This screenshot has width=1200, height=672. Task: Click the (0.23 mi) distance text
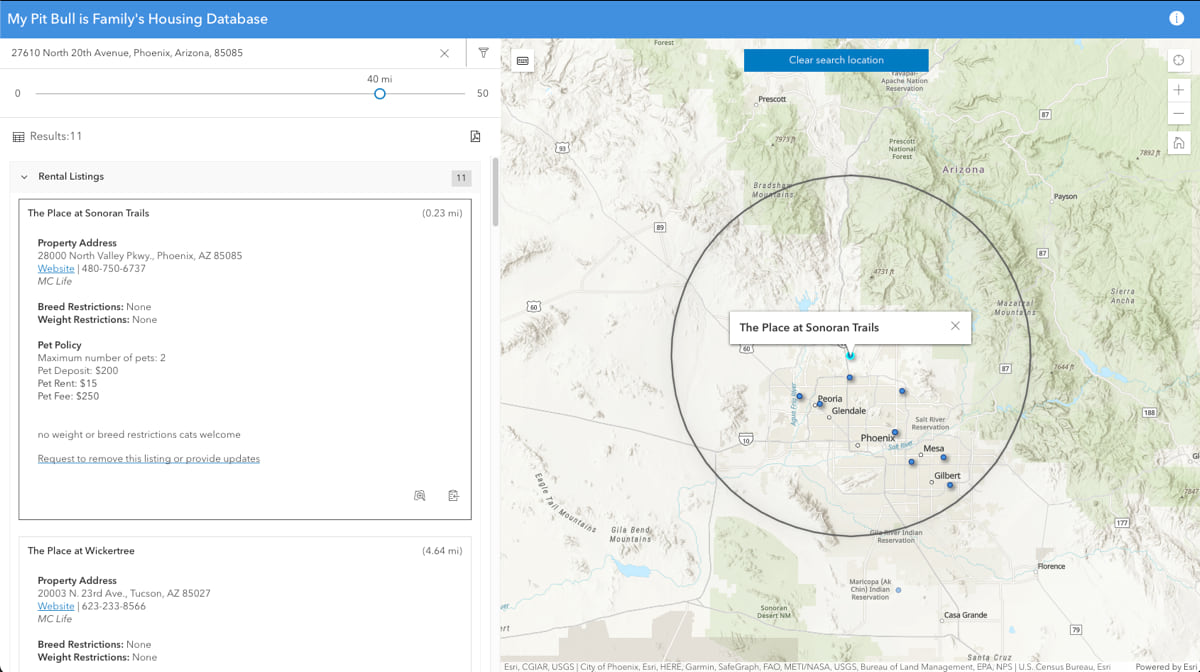(442, 213)
